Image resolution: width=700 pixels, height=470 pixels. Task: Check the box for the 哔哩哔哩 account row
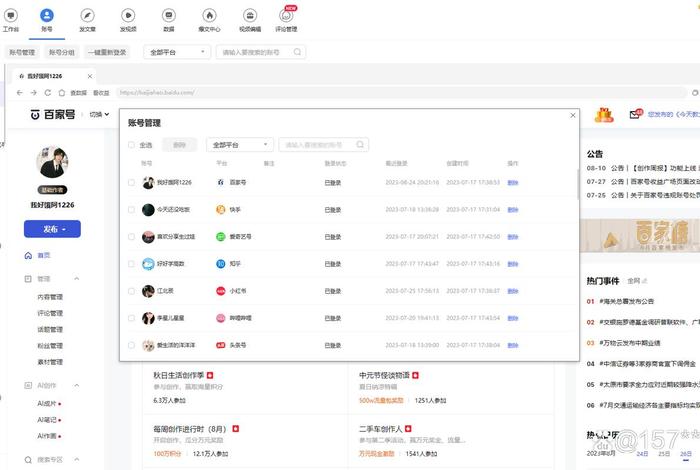pyautogui.click(x=131, y=318)
